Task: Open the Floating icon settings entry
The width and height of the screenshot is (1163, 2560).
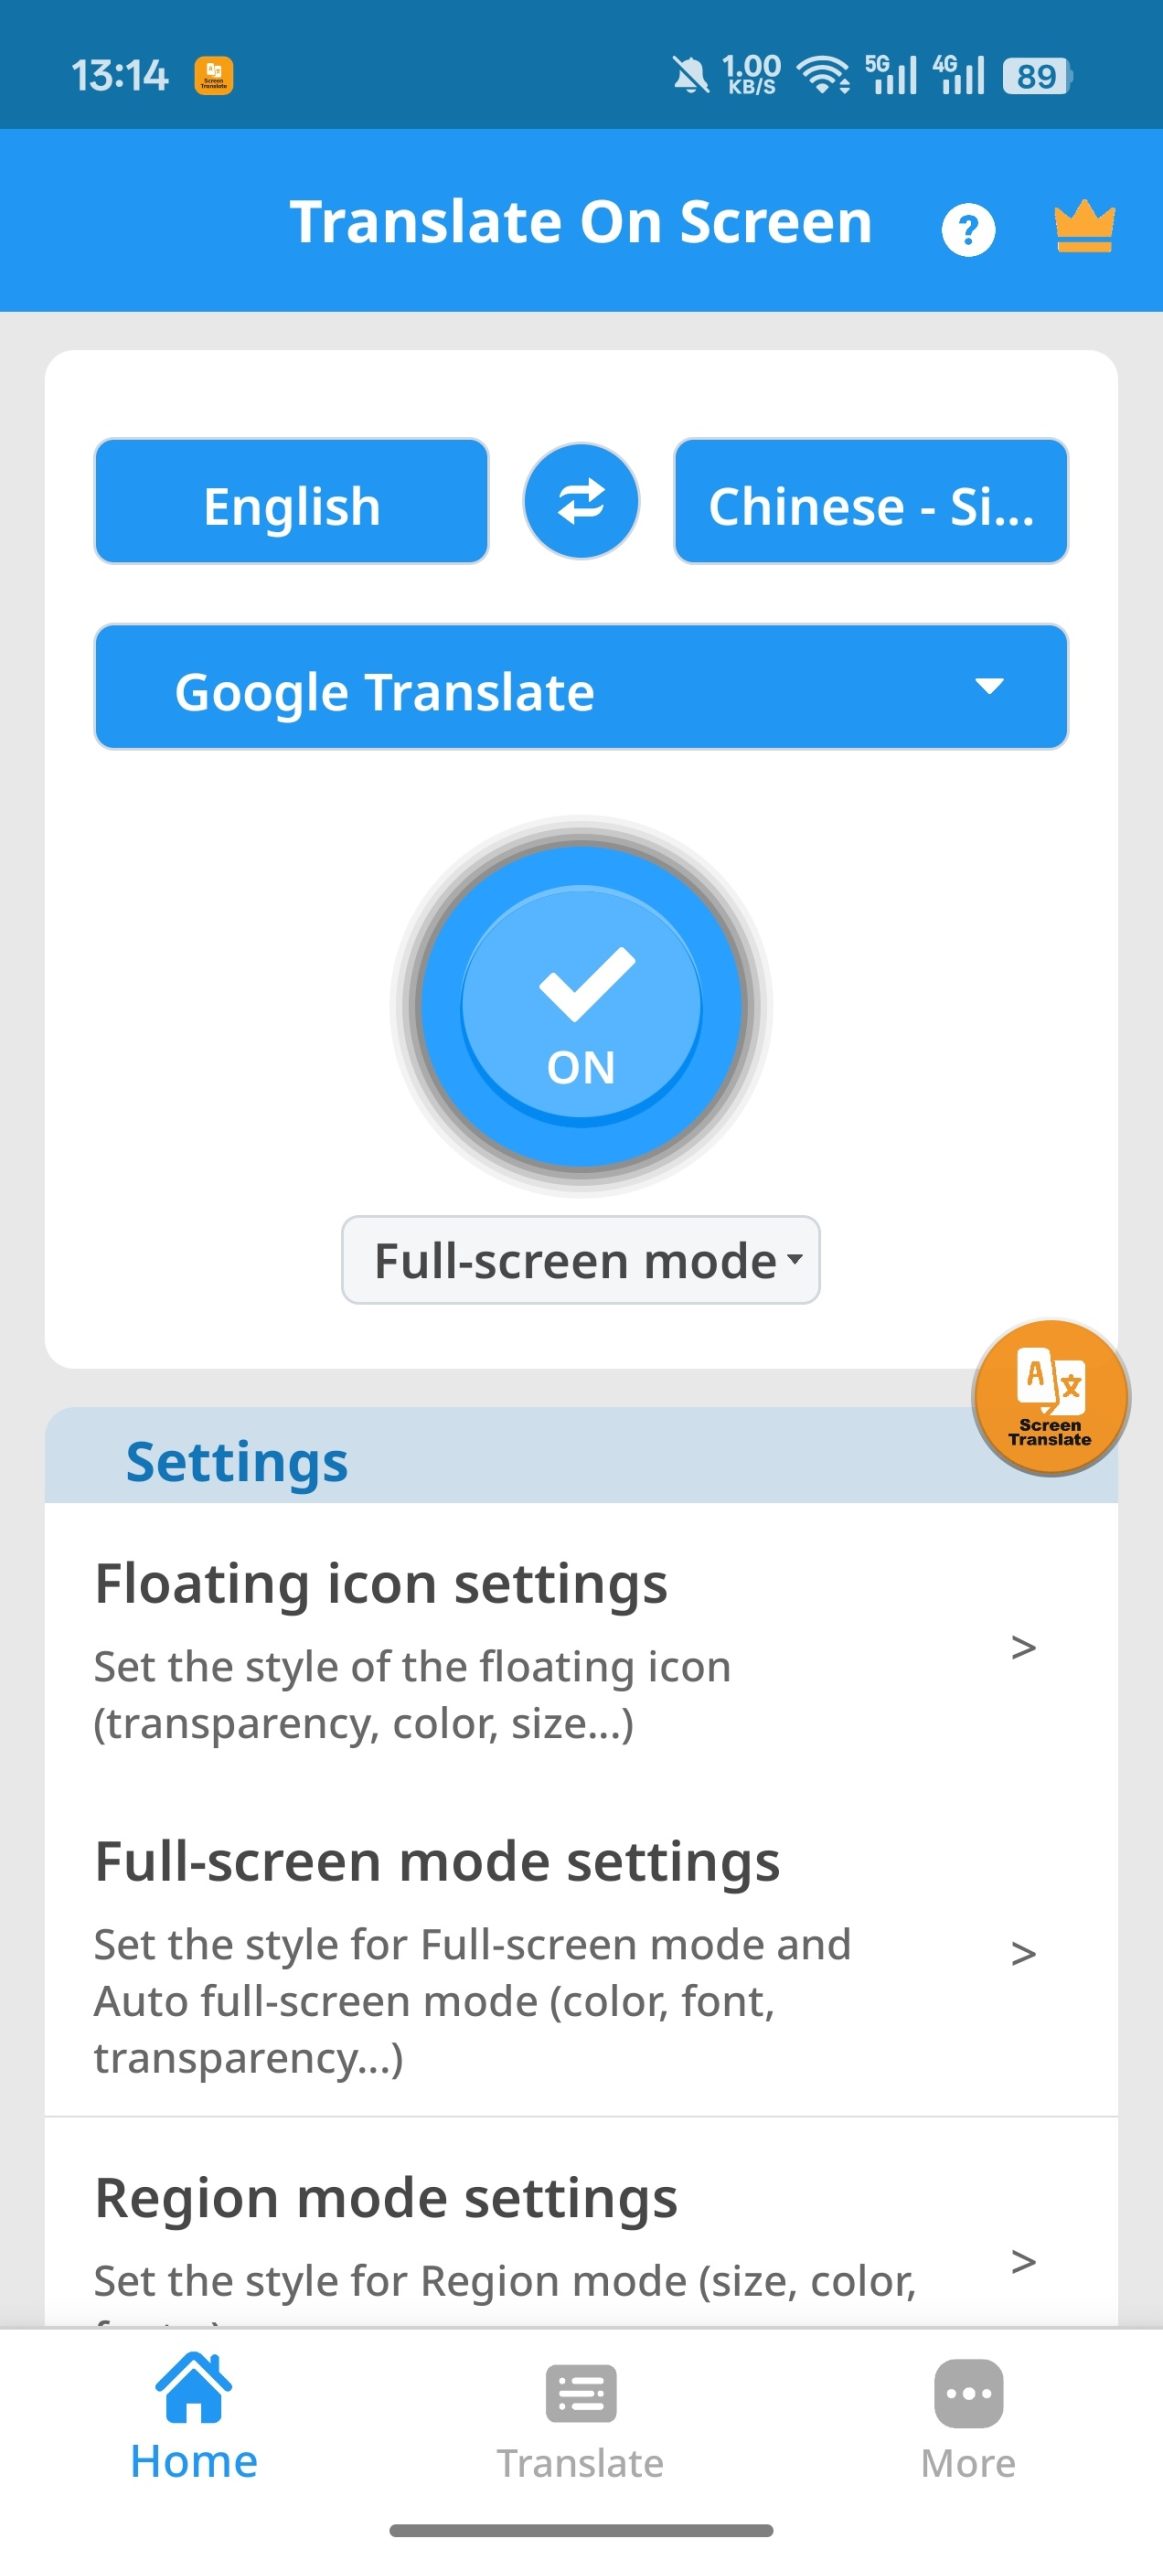Action: pyautogui.click(x=381, y=1584)
